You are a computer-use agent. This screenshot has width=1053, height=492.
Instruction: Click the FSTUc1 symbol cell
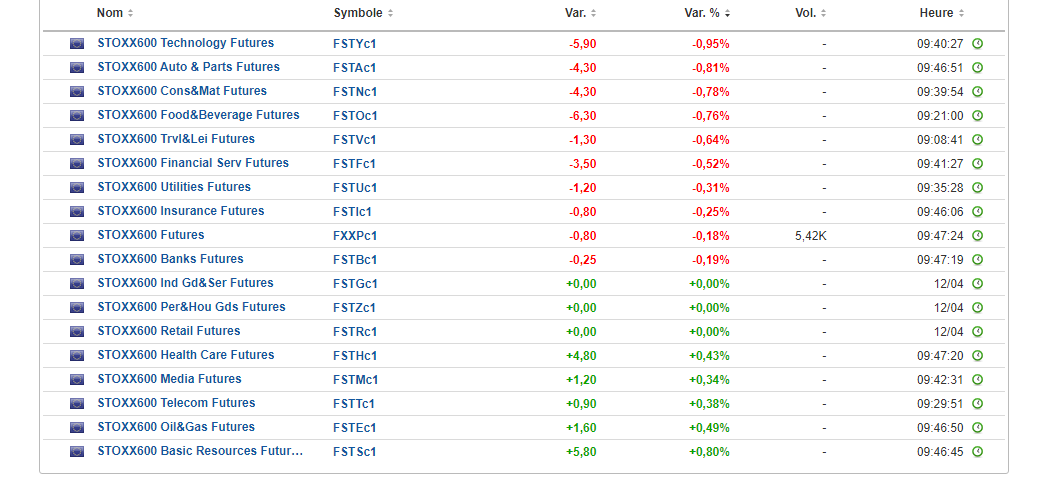[x=355, y=187]
